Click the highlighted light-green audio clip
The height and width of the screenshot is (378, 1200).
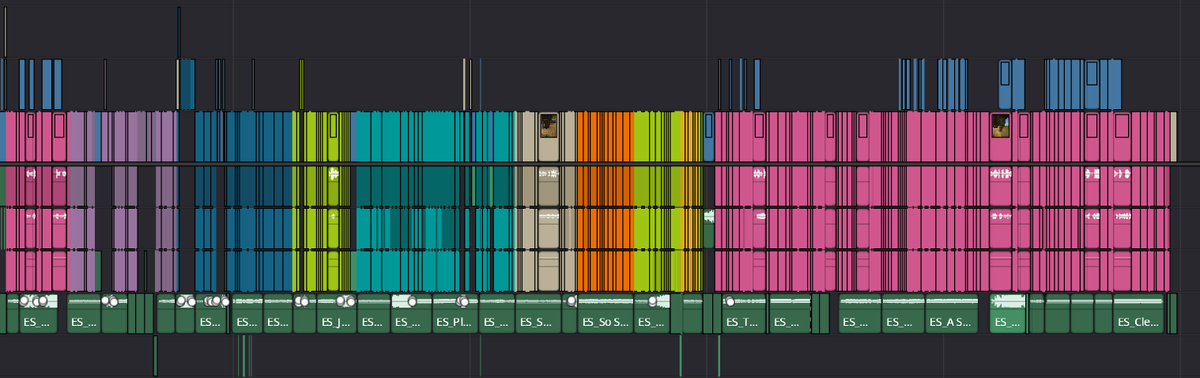point(1008,314)
